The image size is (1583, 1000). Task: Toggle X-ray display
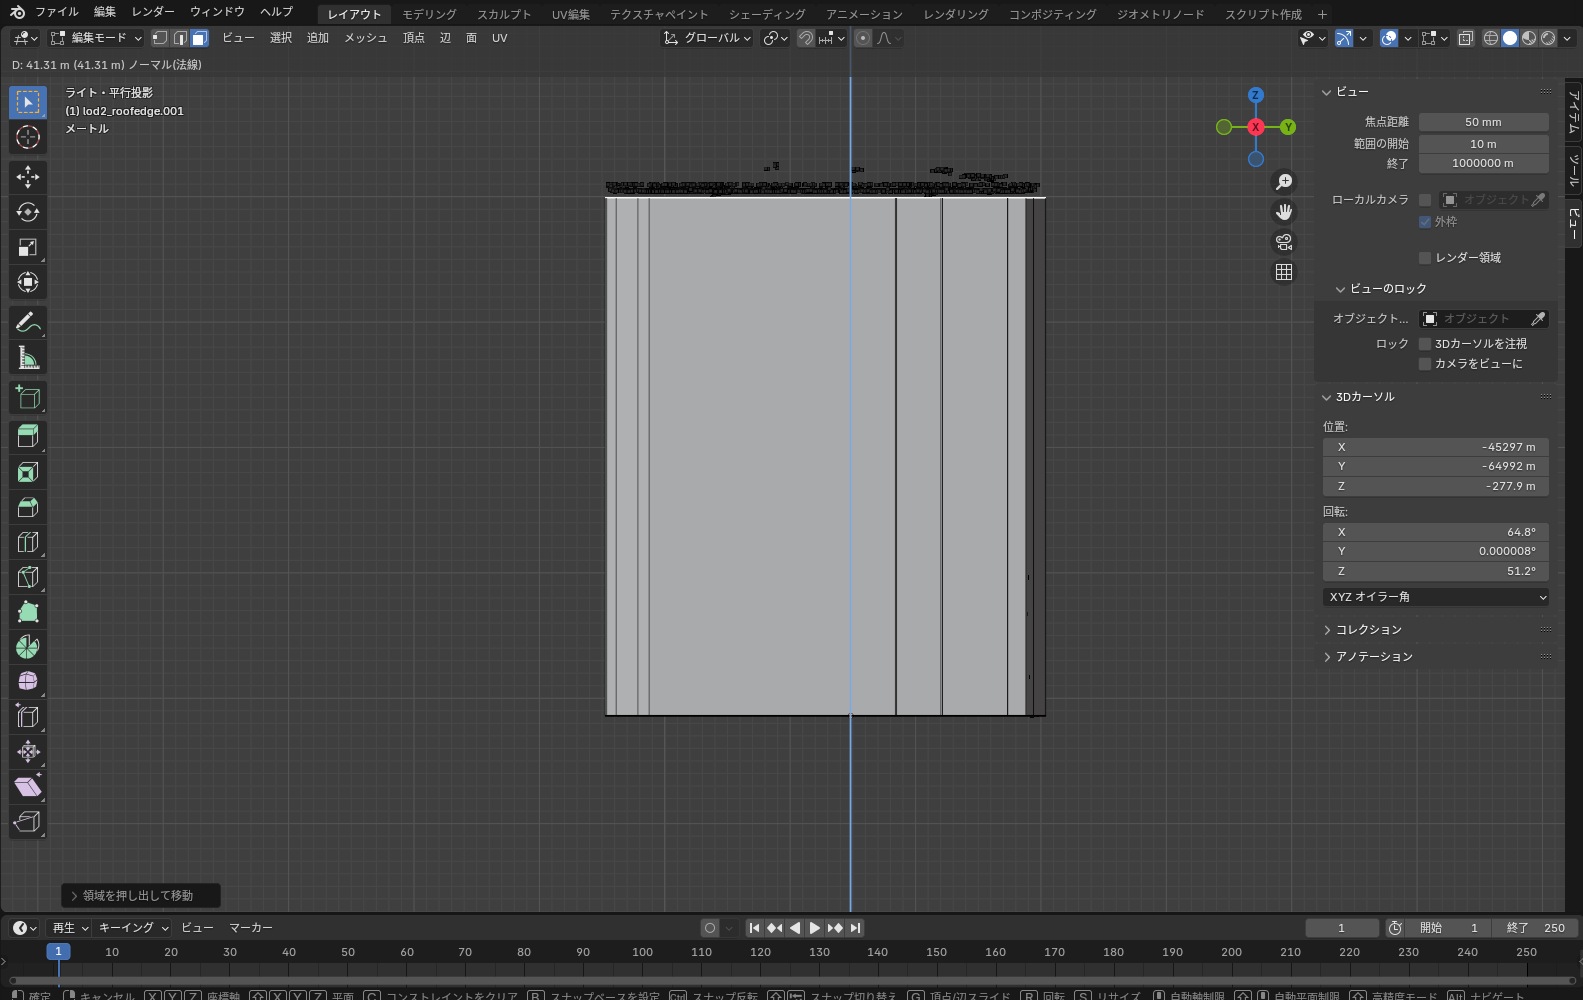click(x=1465, y=38)
